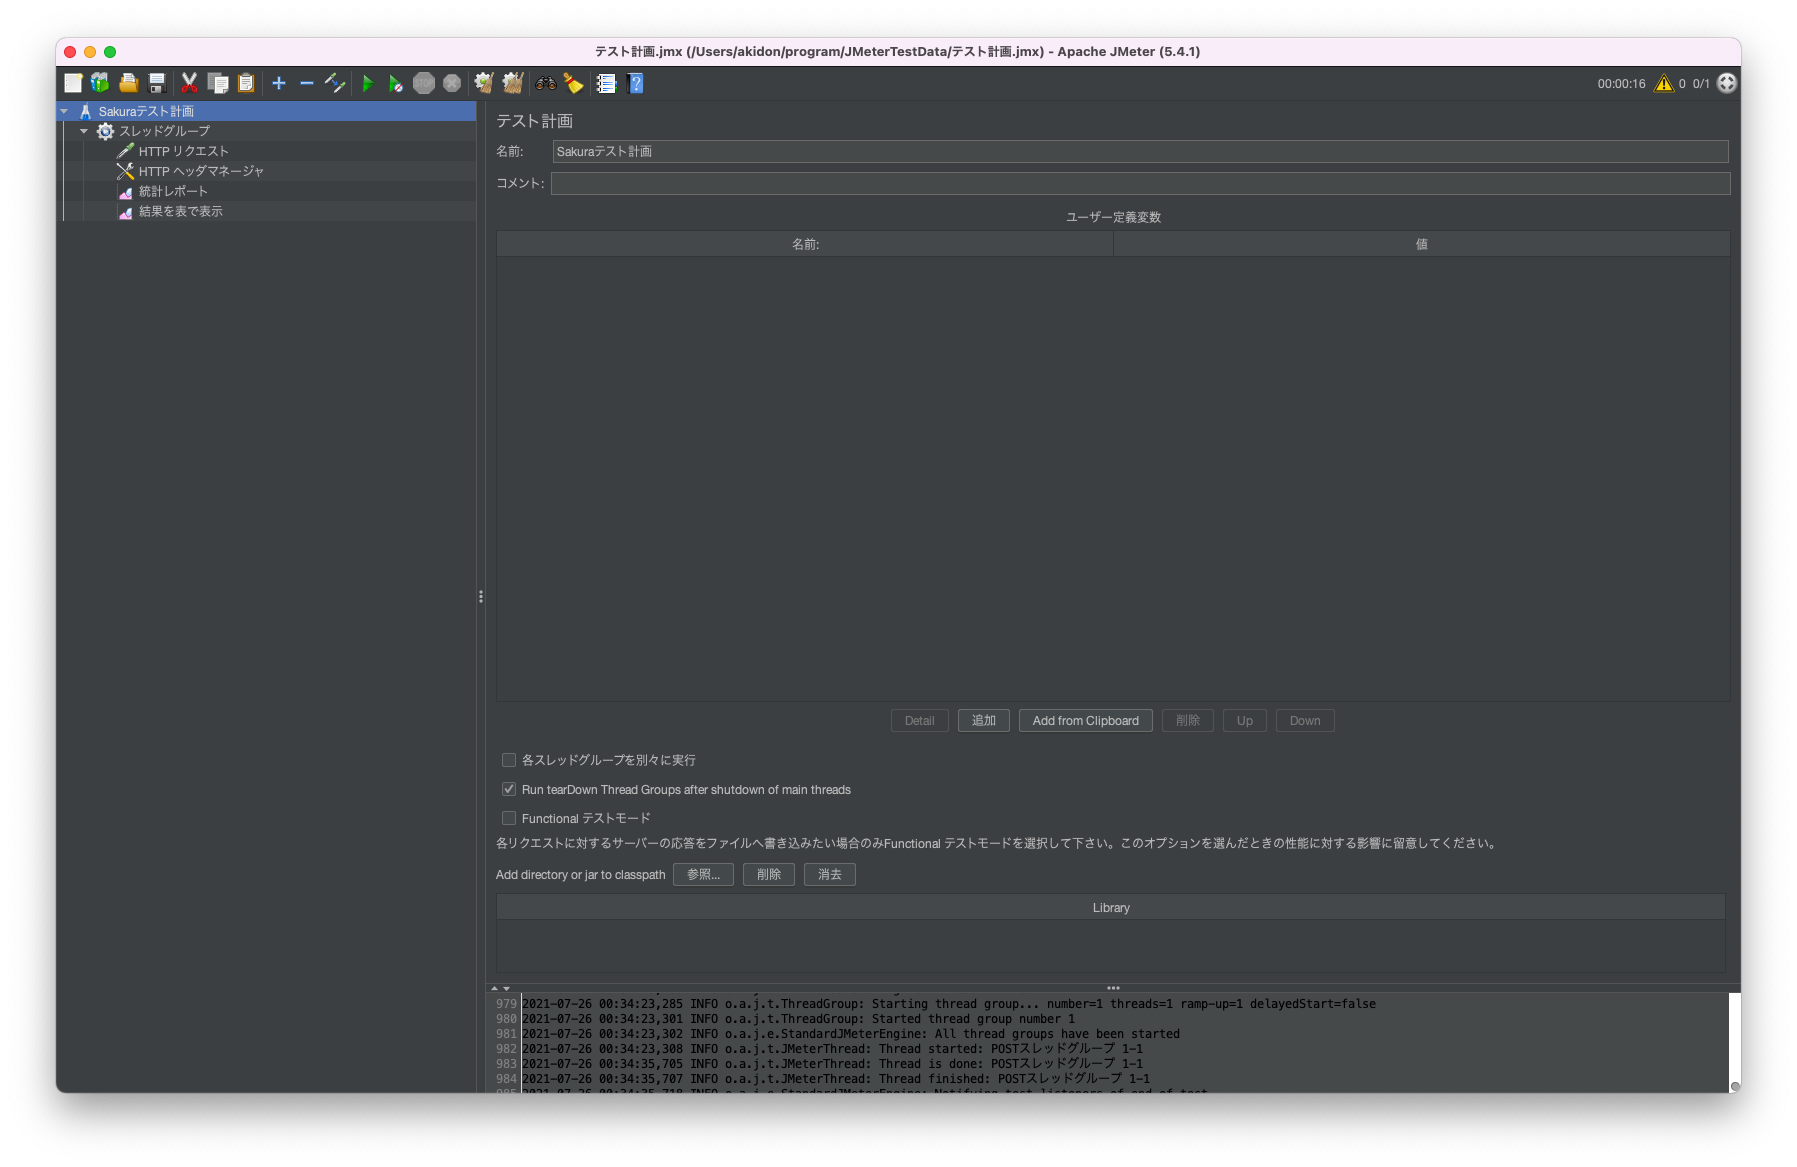
Task: Click the 削除 button beside Up
Action: tap(1188, 721)
